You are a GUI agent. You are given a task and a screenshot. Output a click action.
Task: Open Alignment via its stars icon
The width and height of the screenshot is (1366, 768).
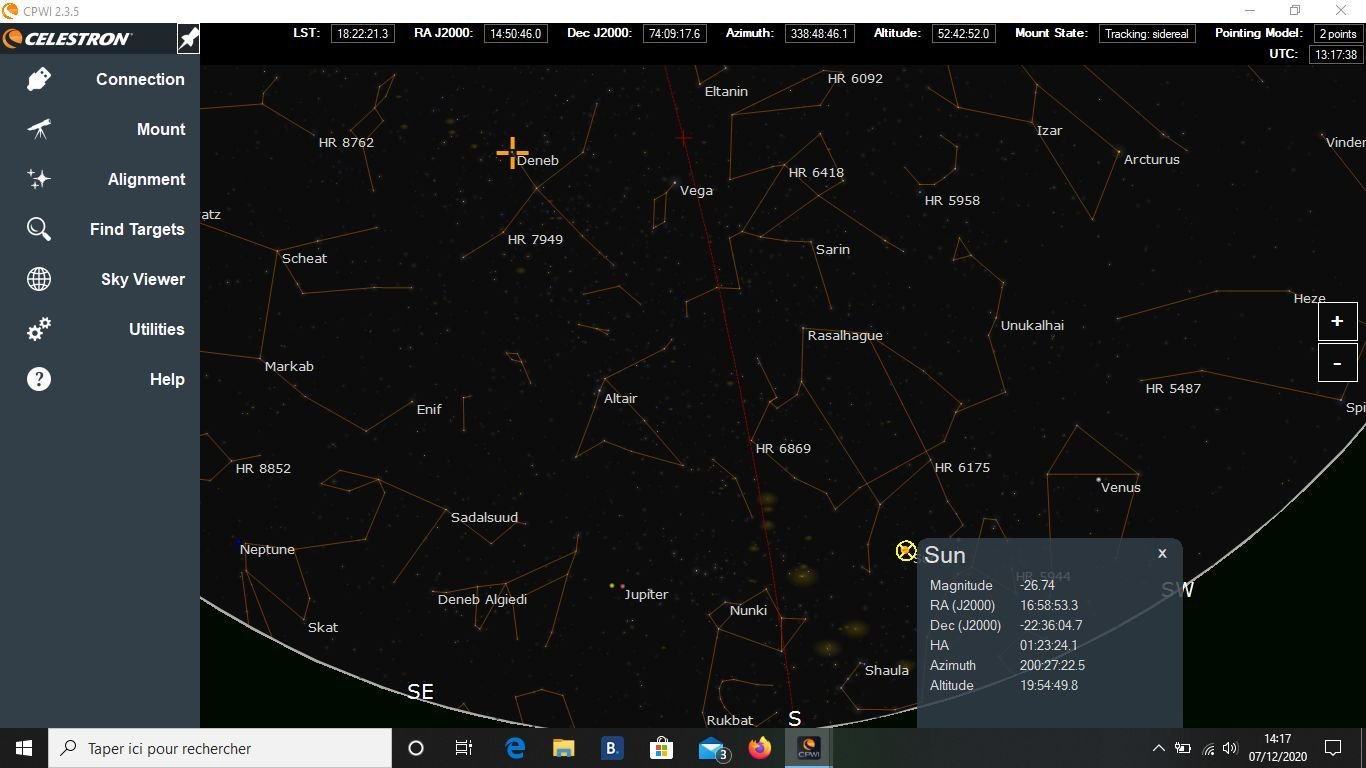pyautogui.click(x=39, y=179)
